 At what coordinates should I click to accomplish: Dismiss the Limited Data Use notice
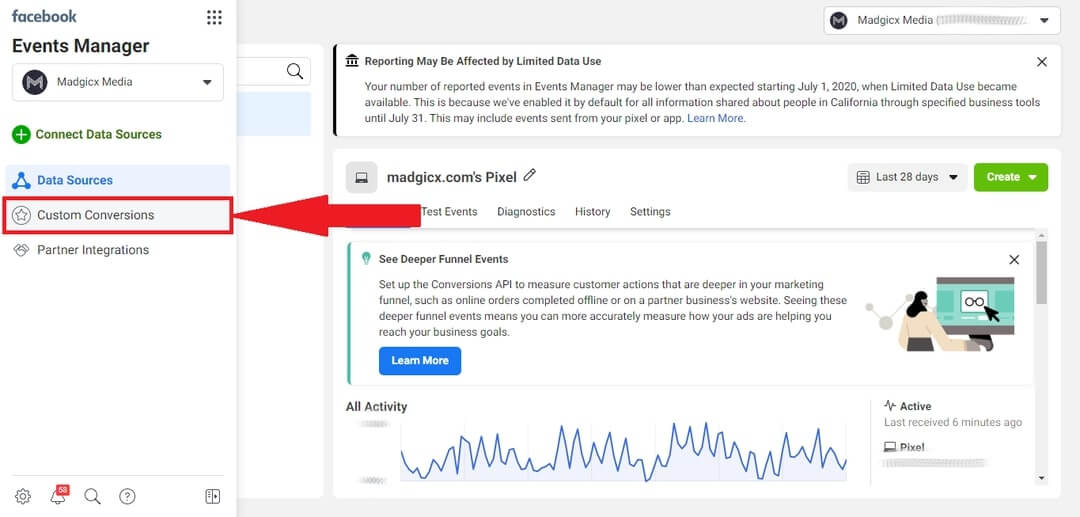(x=1042, y=62)
